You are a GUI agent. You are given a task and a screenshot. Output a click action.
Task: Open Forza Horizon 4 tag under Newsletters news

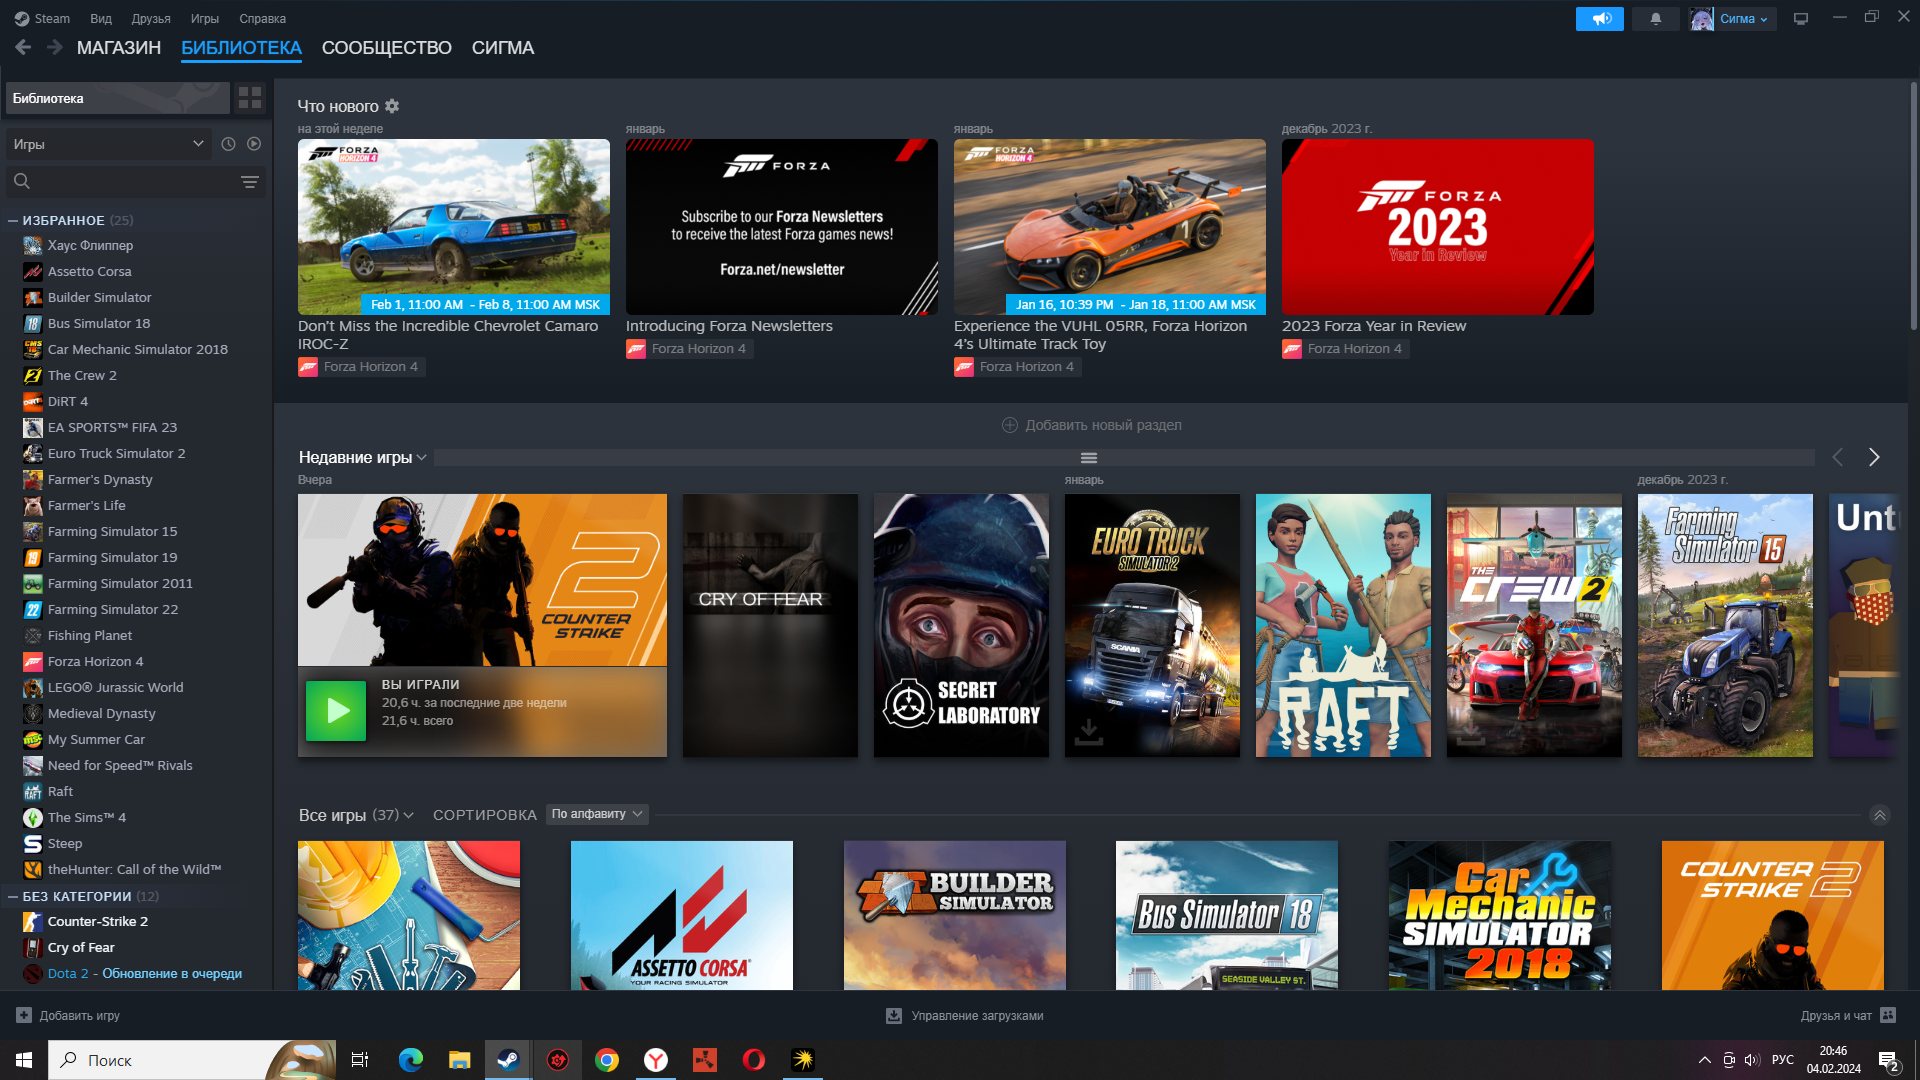pyautogui.click(x=688, y=348)
